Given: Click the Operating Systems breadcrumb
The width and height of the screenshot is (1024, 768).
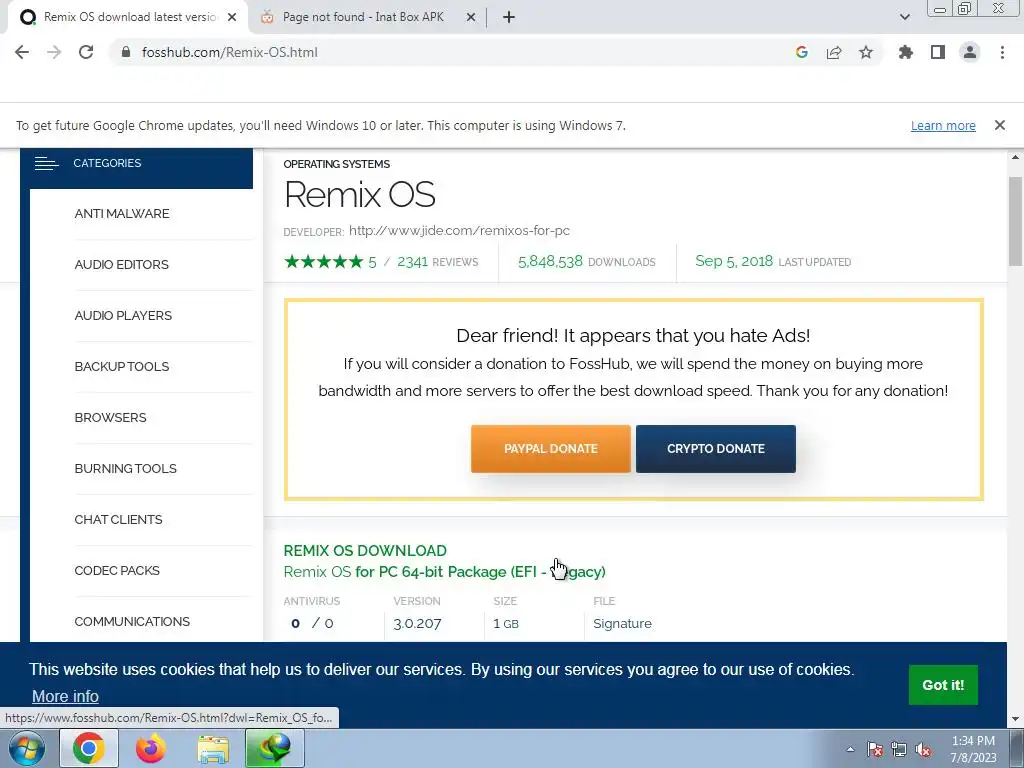Looking at the screenshot, I should pyautogui.click(x=336, y=164).
